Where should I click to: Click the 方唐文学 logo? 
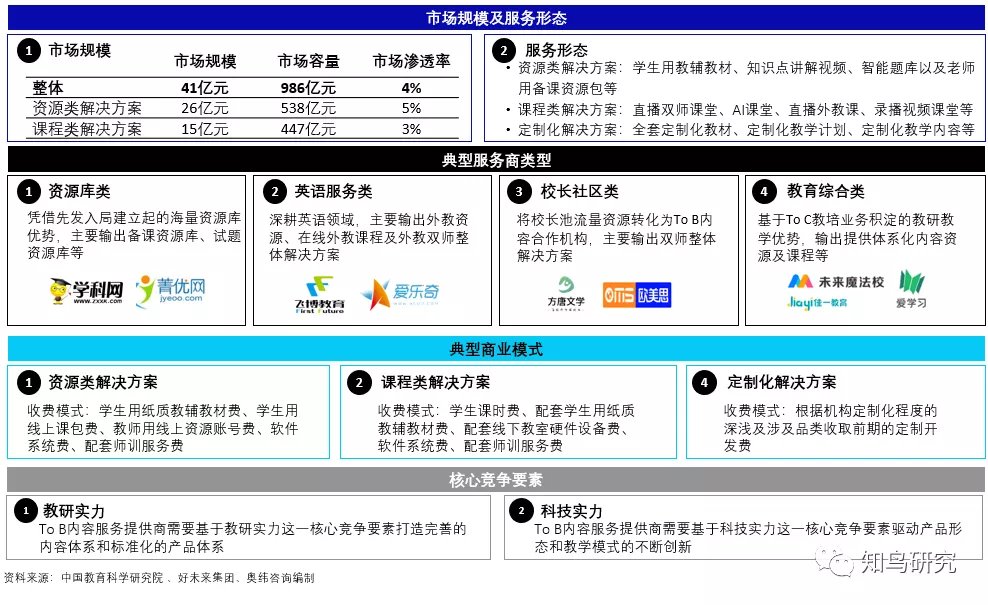pyautogui.click(x=567, y=292)
